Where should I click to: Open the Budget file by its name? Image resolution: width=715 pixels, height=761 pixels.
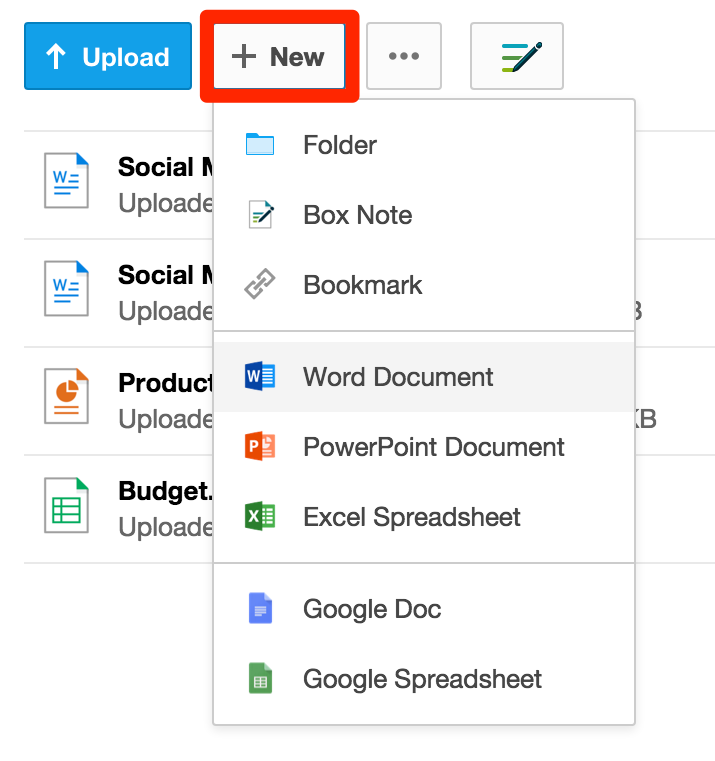pos(165,491)
